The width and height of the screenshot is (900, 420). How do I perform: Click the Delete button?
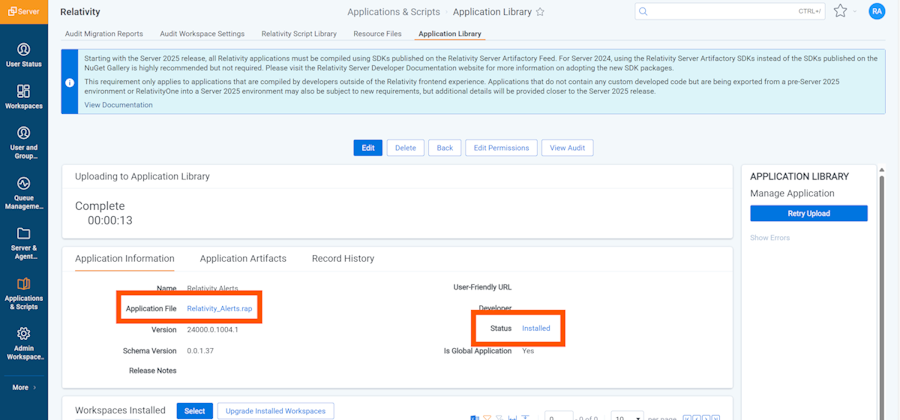pyautogui.click(x=405, y=147)
